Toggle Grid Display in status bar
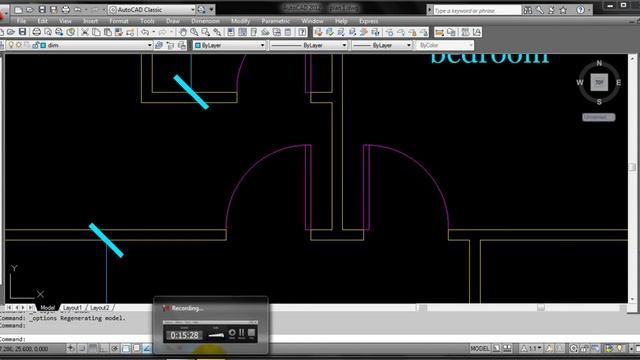The image size is (640, 360). point(93,349)
